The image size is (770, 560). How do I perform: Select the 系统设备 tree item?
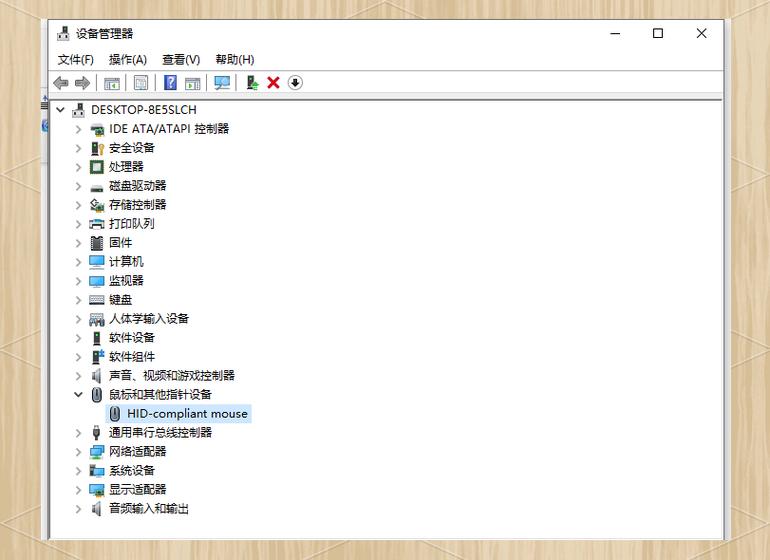132,471
